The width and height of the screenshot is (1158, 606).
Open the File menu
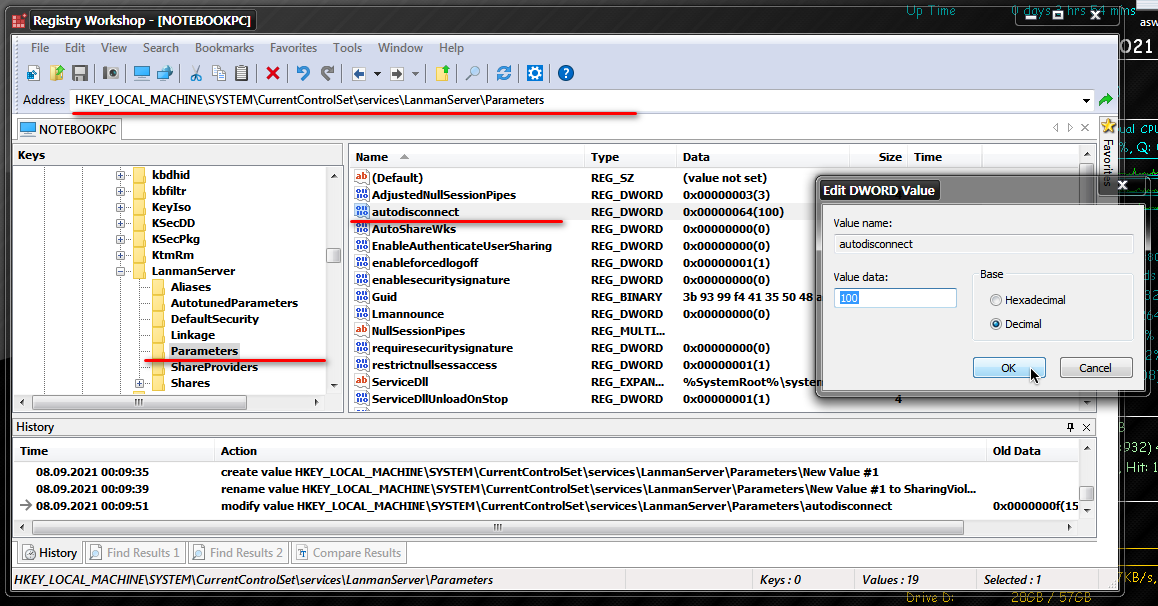click(40, 47)
